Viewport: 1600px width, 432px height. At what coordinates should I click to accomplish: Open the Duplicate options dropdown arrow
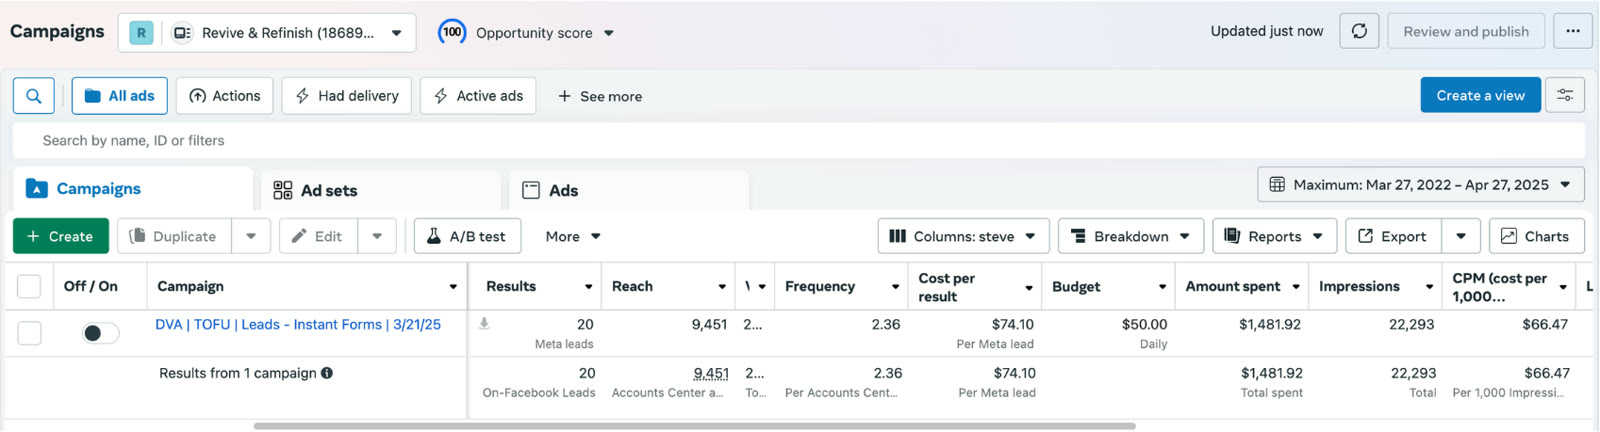251,236
